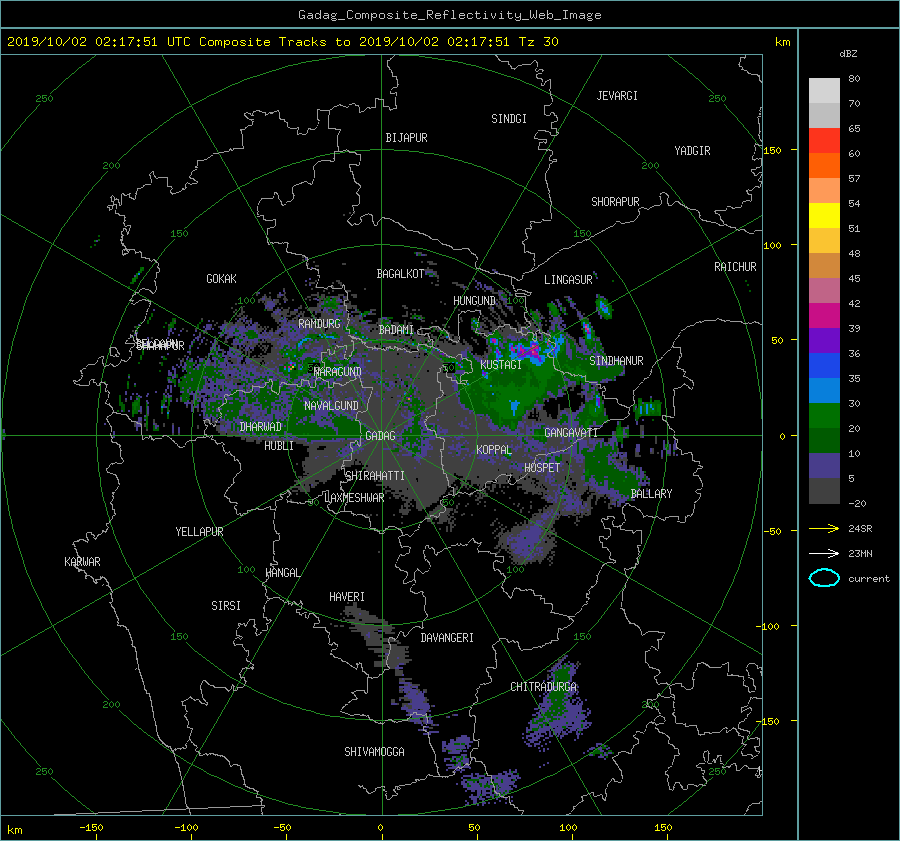This screenshot has width=900, height=841.
Task: Click the NARAGUND city label
Action: 338,372
